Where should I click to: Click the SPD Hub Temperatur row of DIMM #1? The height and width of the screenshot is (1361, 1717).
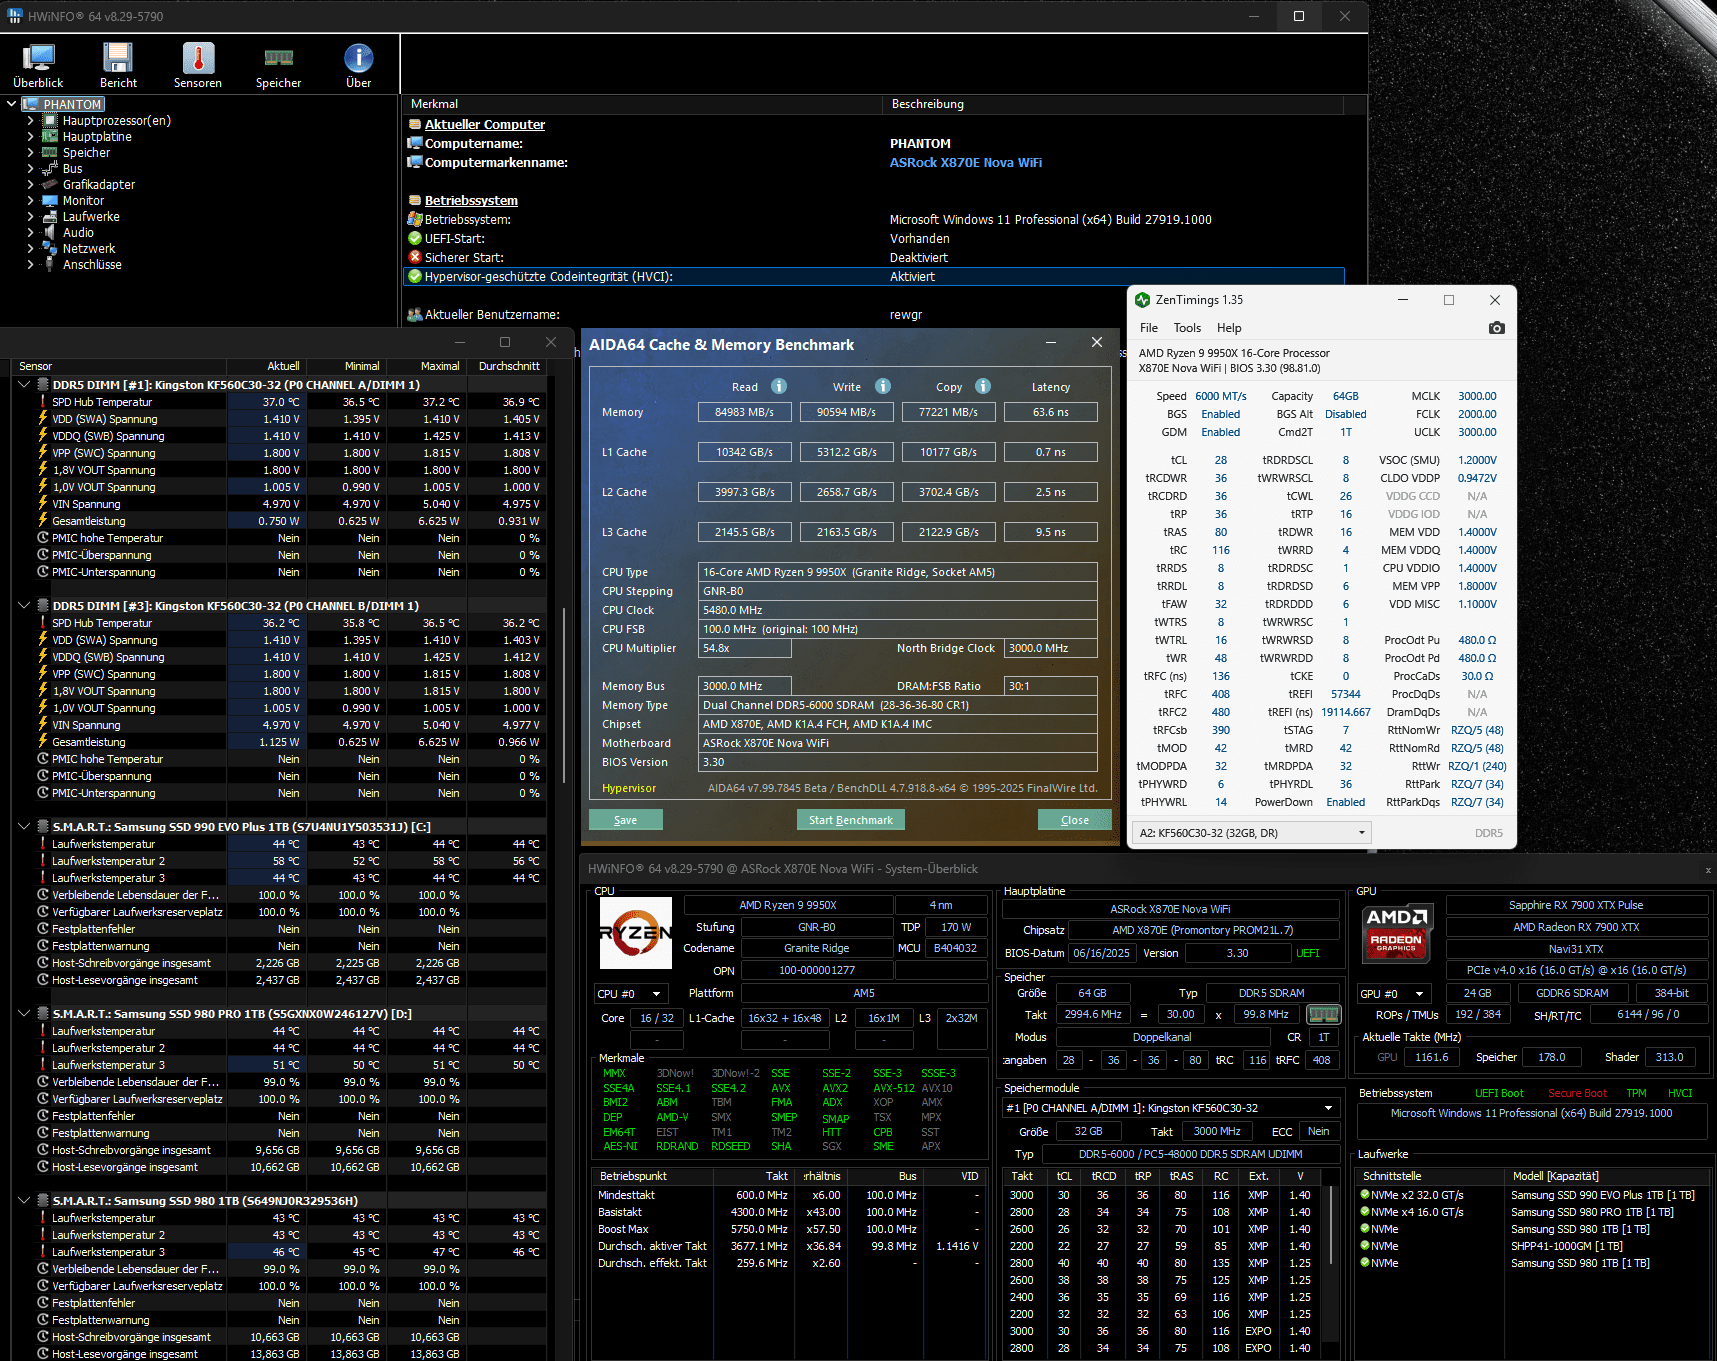[x=280, y=402]
